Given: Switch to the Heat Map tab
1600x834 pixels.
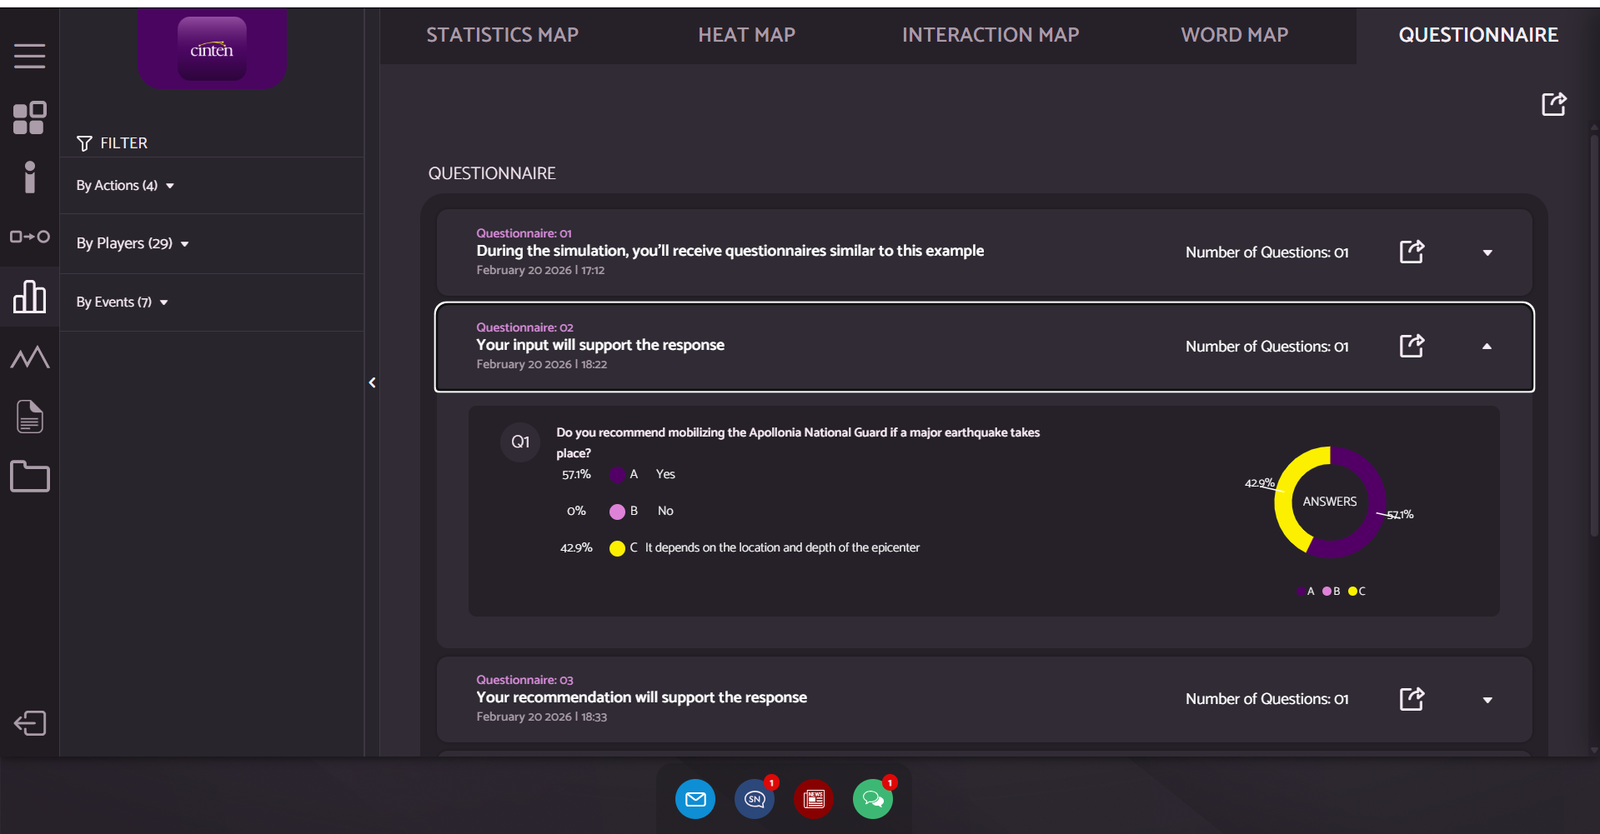Looking at the screenshot, I should (746, 35).
